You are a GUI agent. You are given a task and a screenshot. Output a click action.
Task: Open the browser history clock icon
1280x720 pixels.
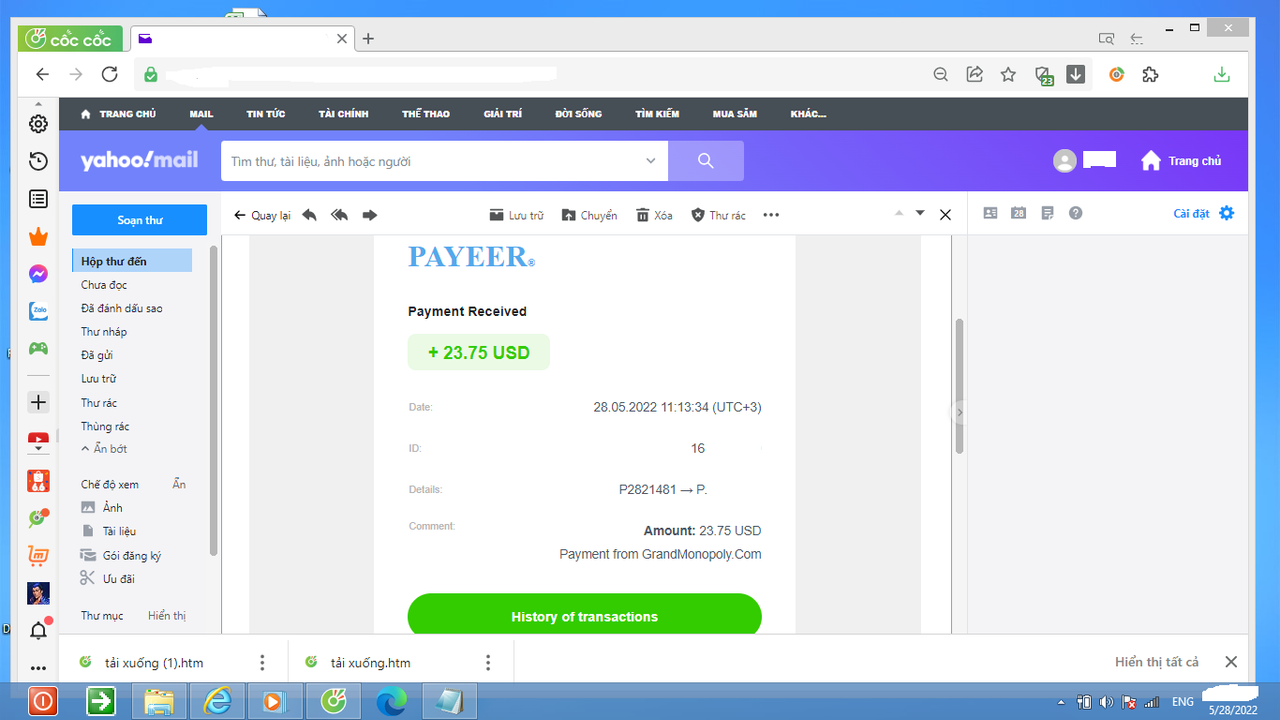pos(38,161)
